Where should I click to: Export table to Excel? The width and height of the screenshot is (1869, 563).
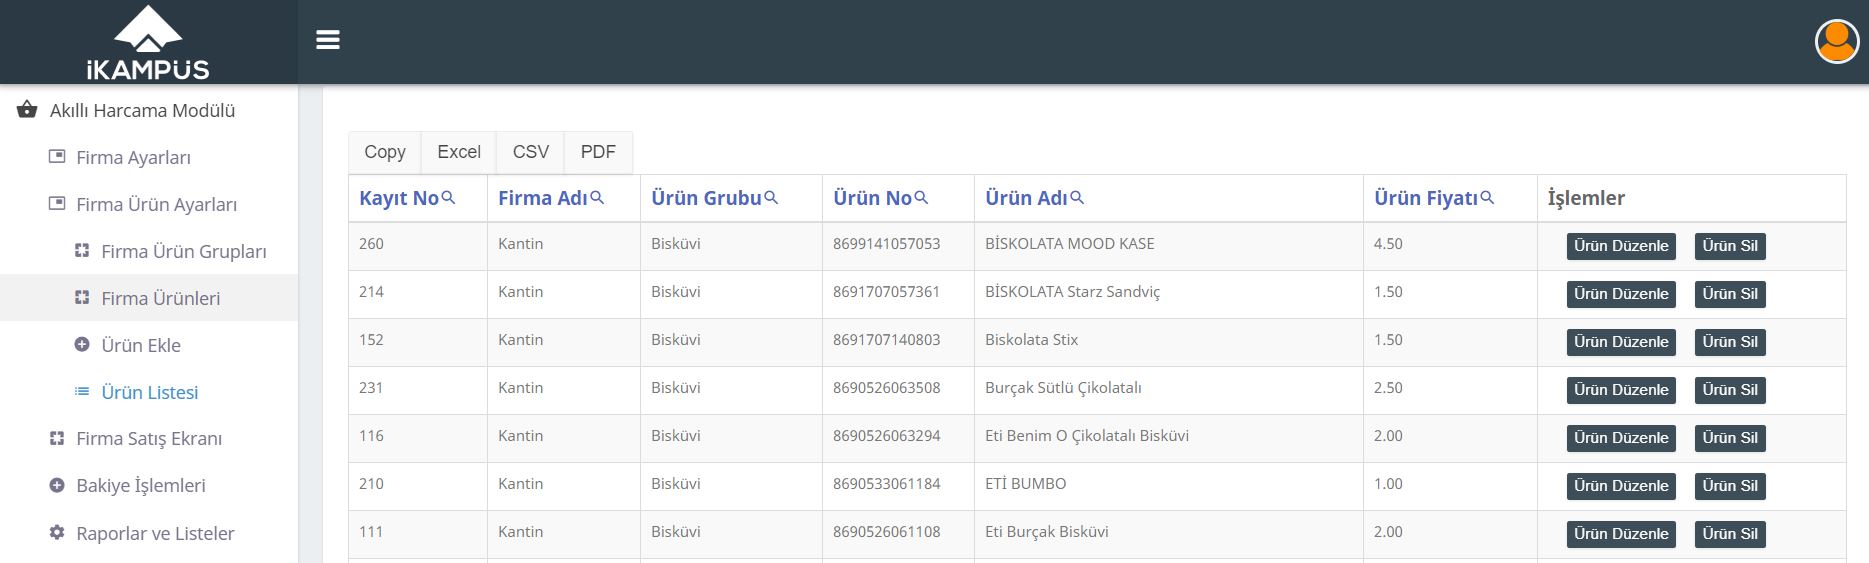459,152
